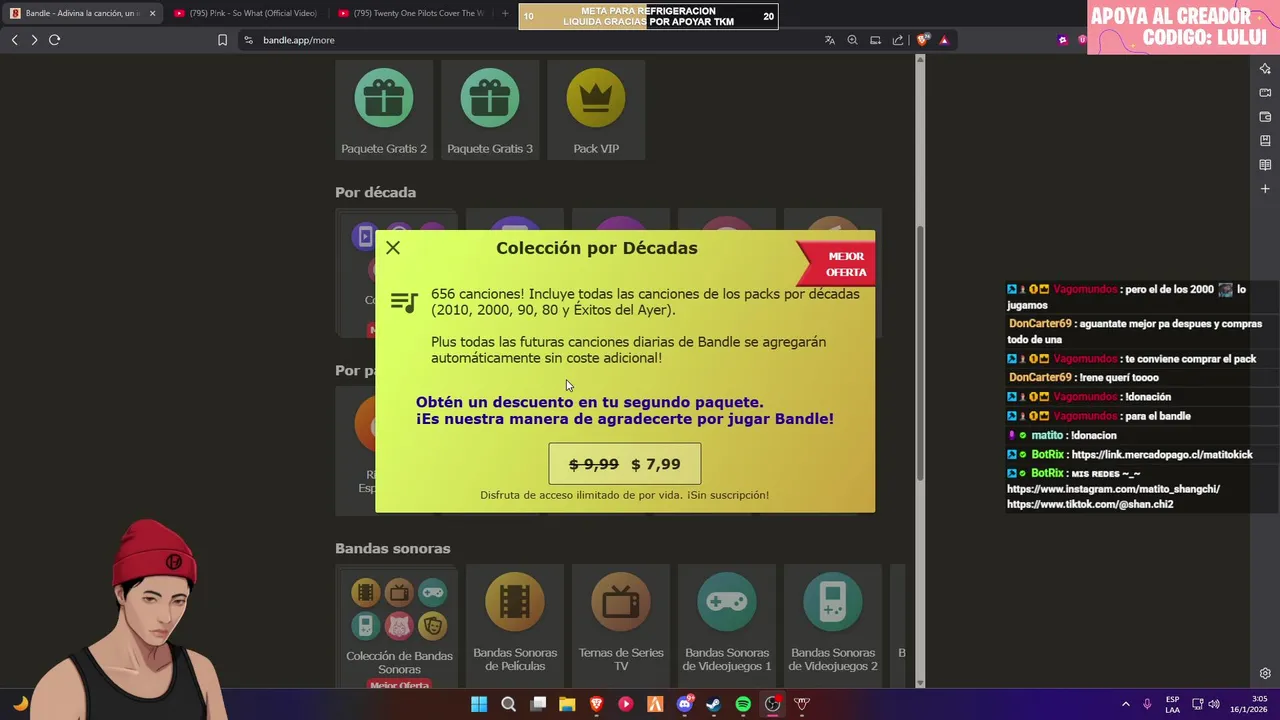Go back in the browser
The width and height of the screenshot is (1280, 720).
[x=14, y=40]
